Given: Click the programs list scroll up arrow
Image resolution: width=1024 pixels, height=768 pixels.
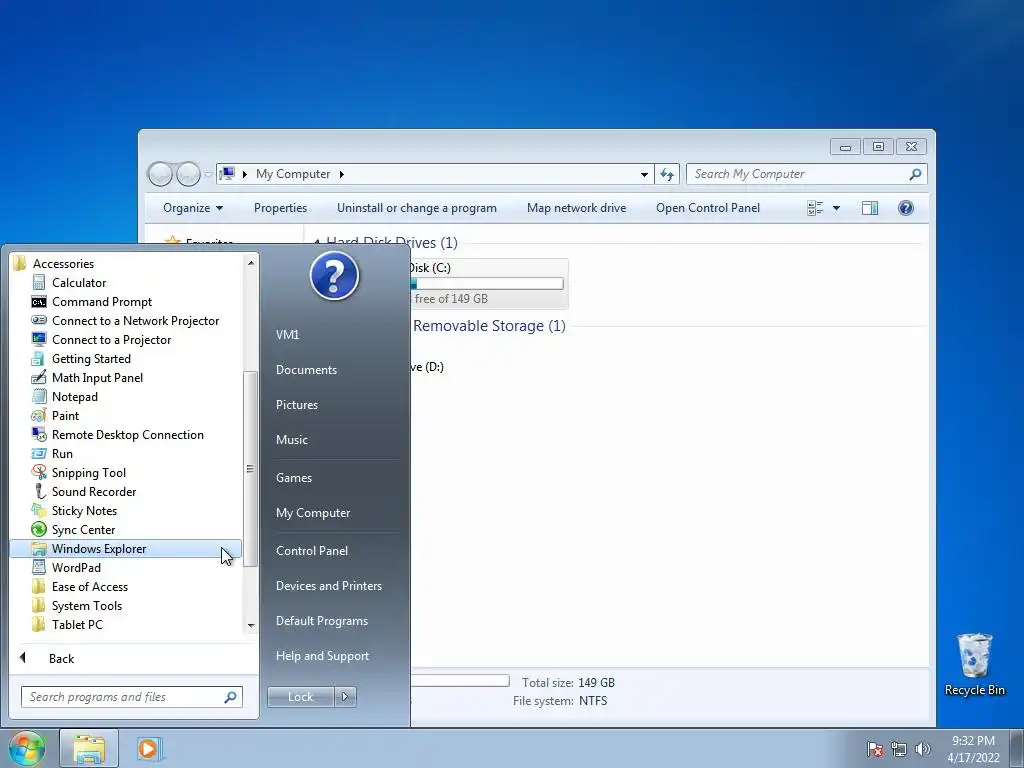Looking at the screenshot, I should (251, 263).
